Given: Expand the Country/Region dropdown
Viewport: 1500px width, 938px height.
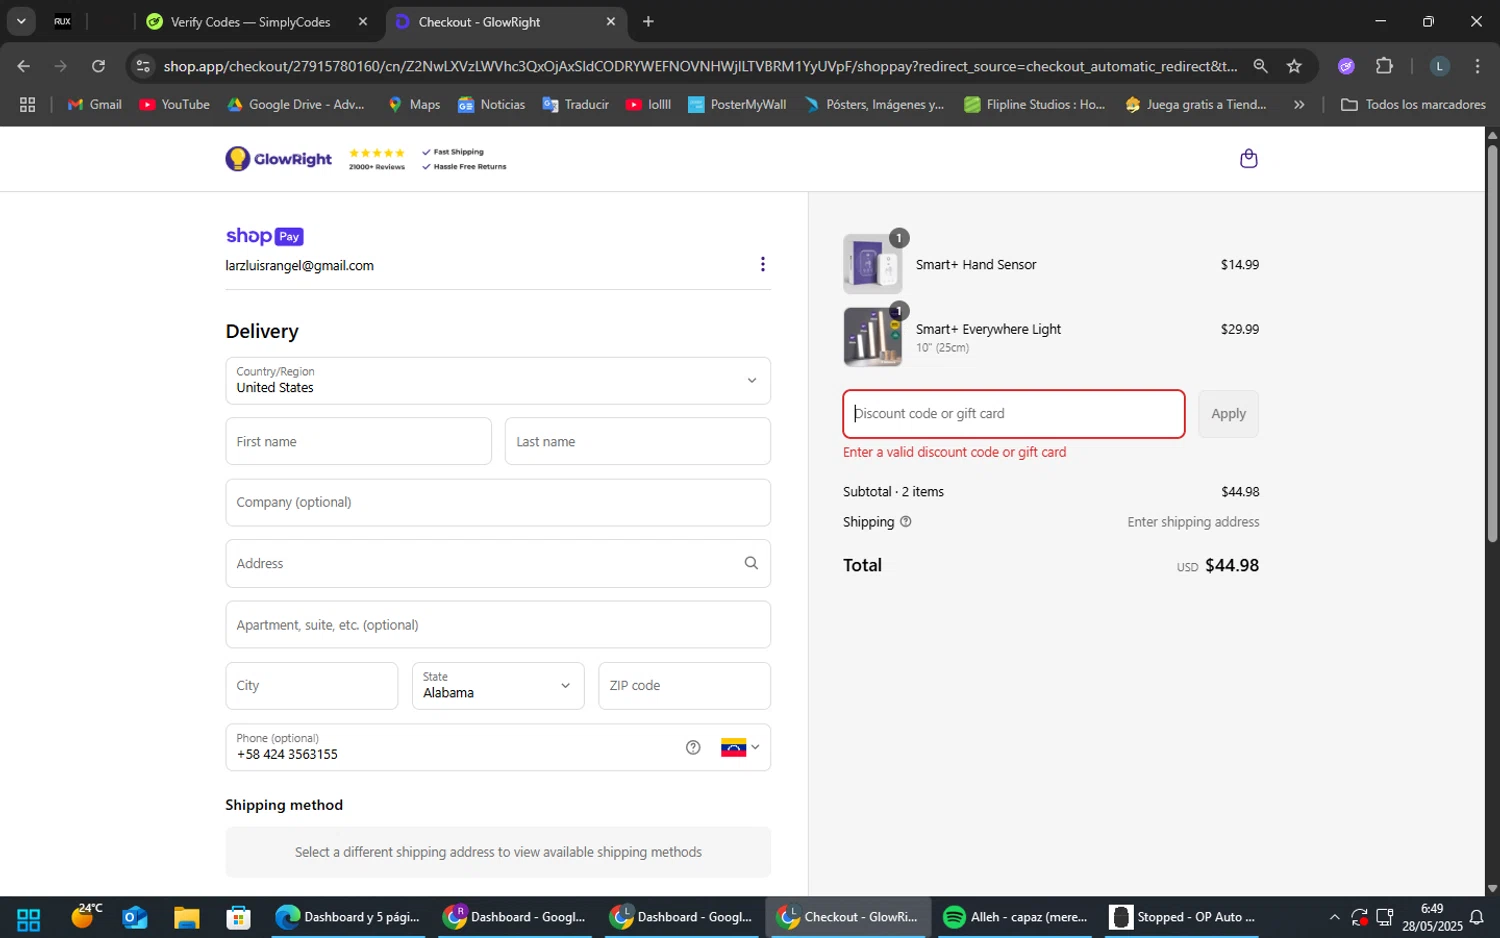Looking at the screenshot, I should click(x=498, y=381).
